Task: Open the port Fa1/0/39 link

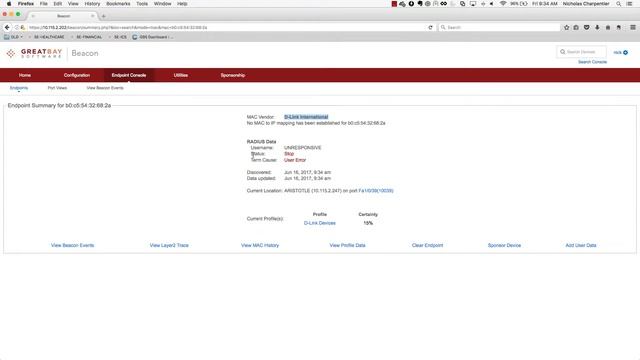Action: [376, 191]
